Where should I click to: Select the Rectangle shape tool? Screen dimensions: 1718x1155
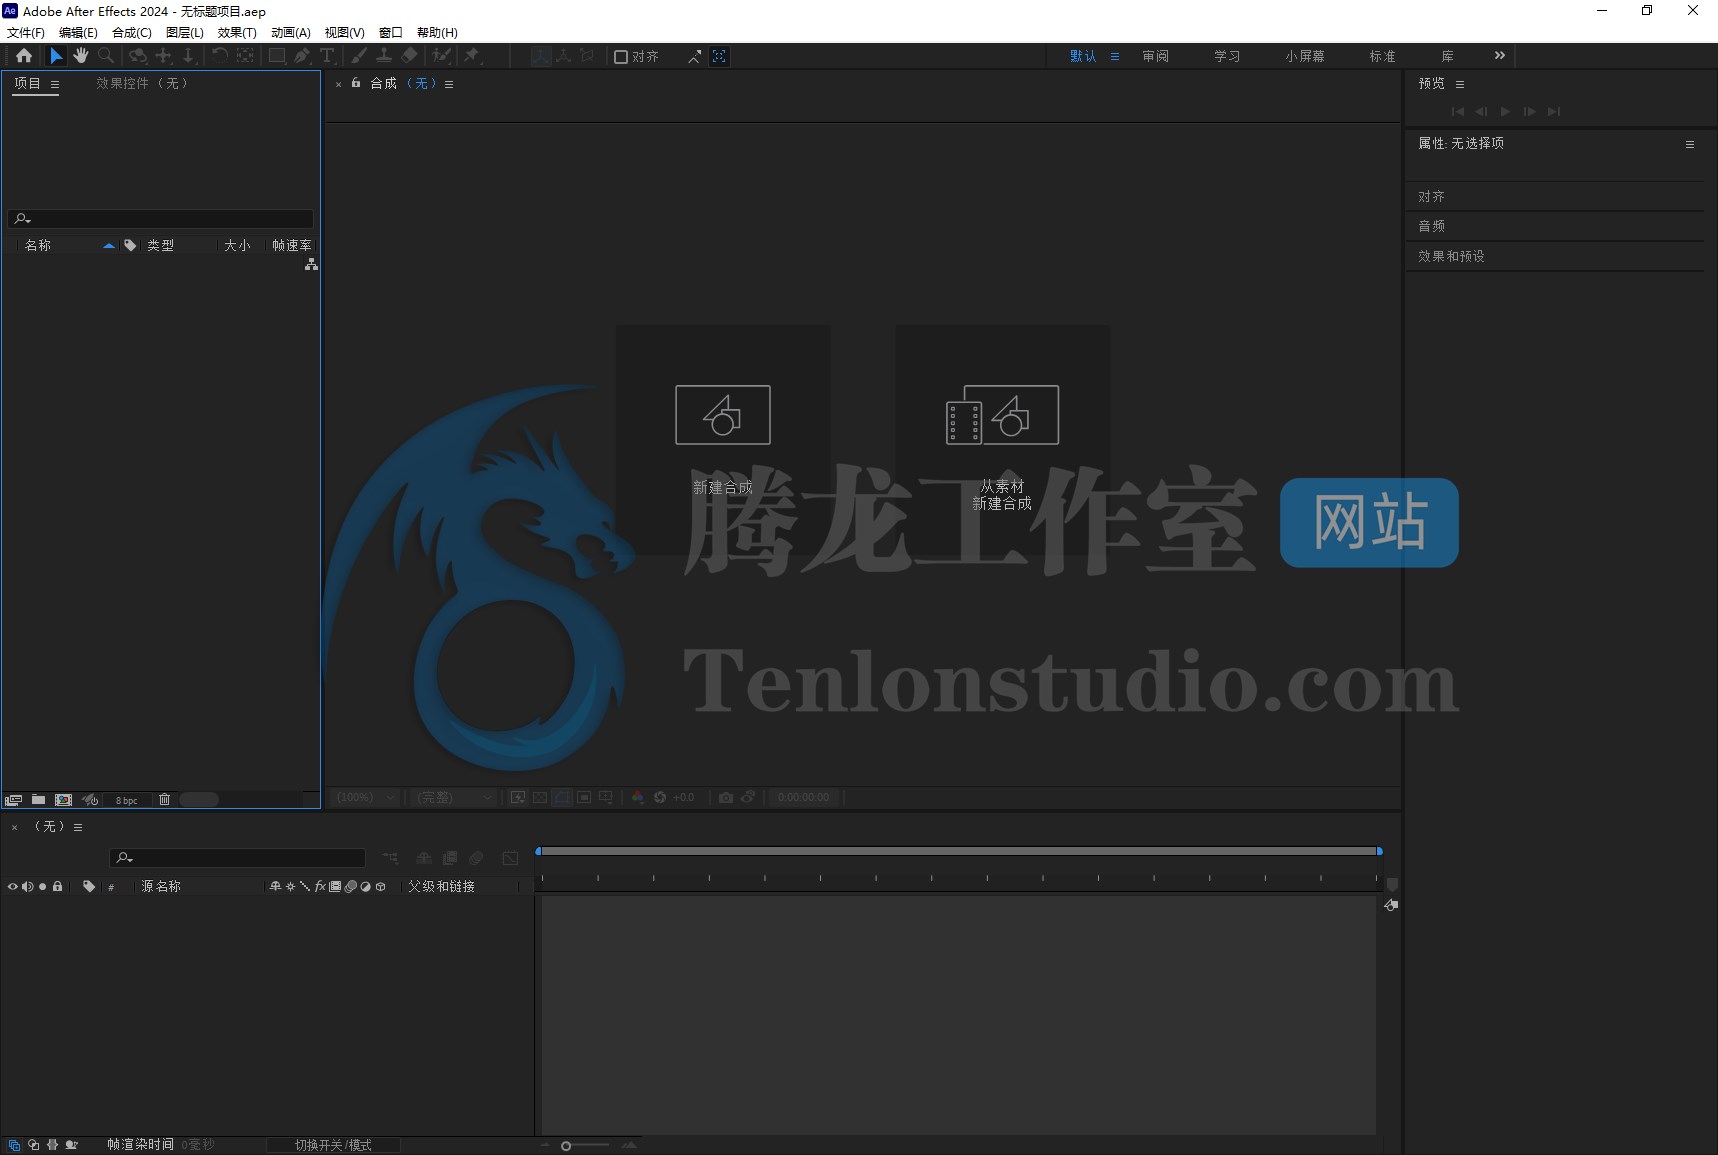277,56
